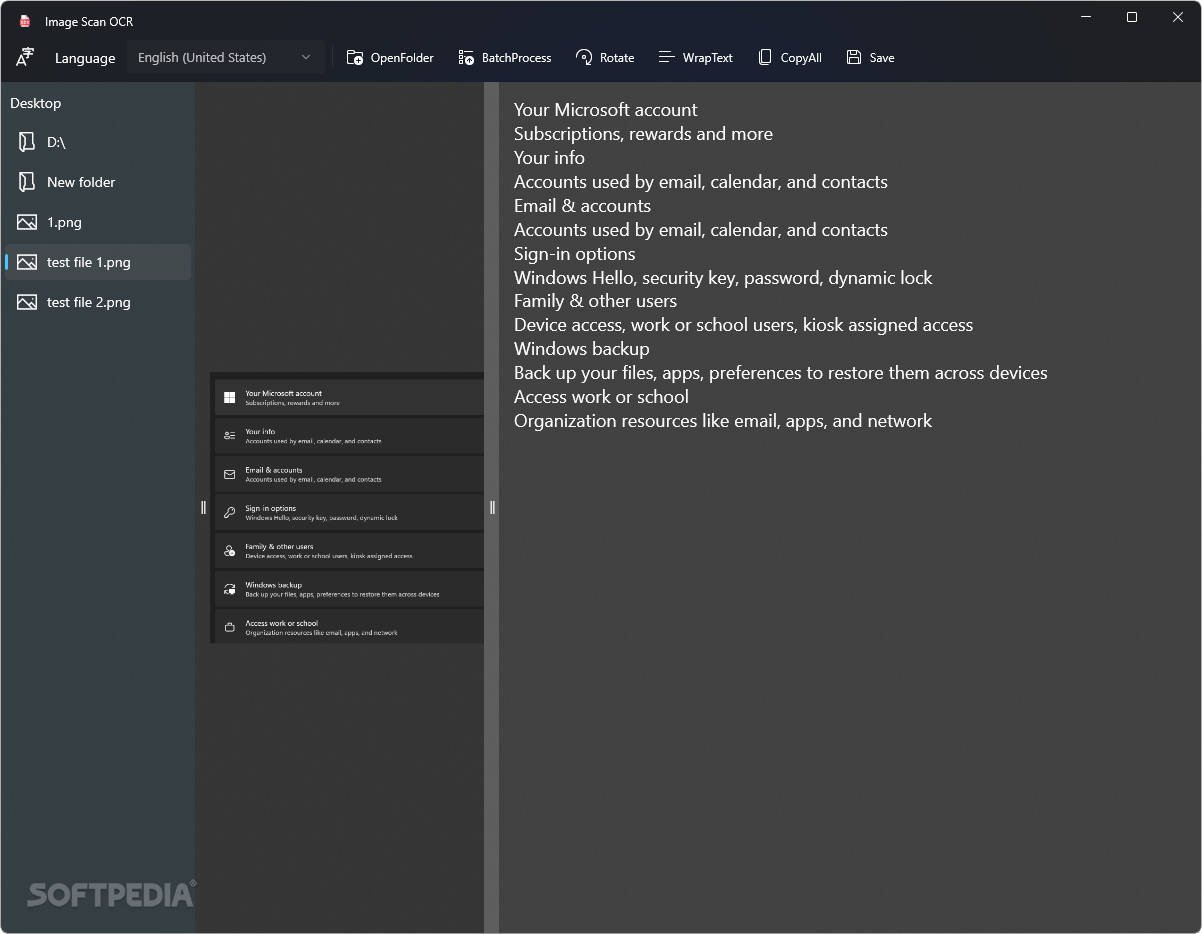Click the Rotate label
Screen dimensions: 1202x934
pos(617,58)
